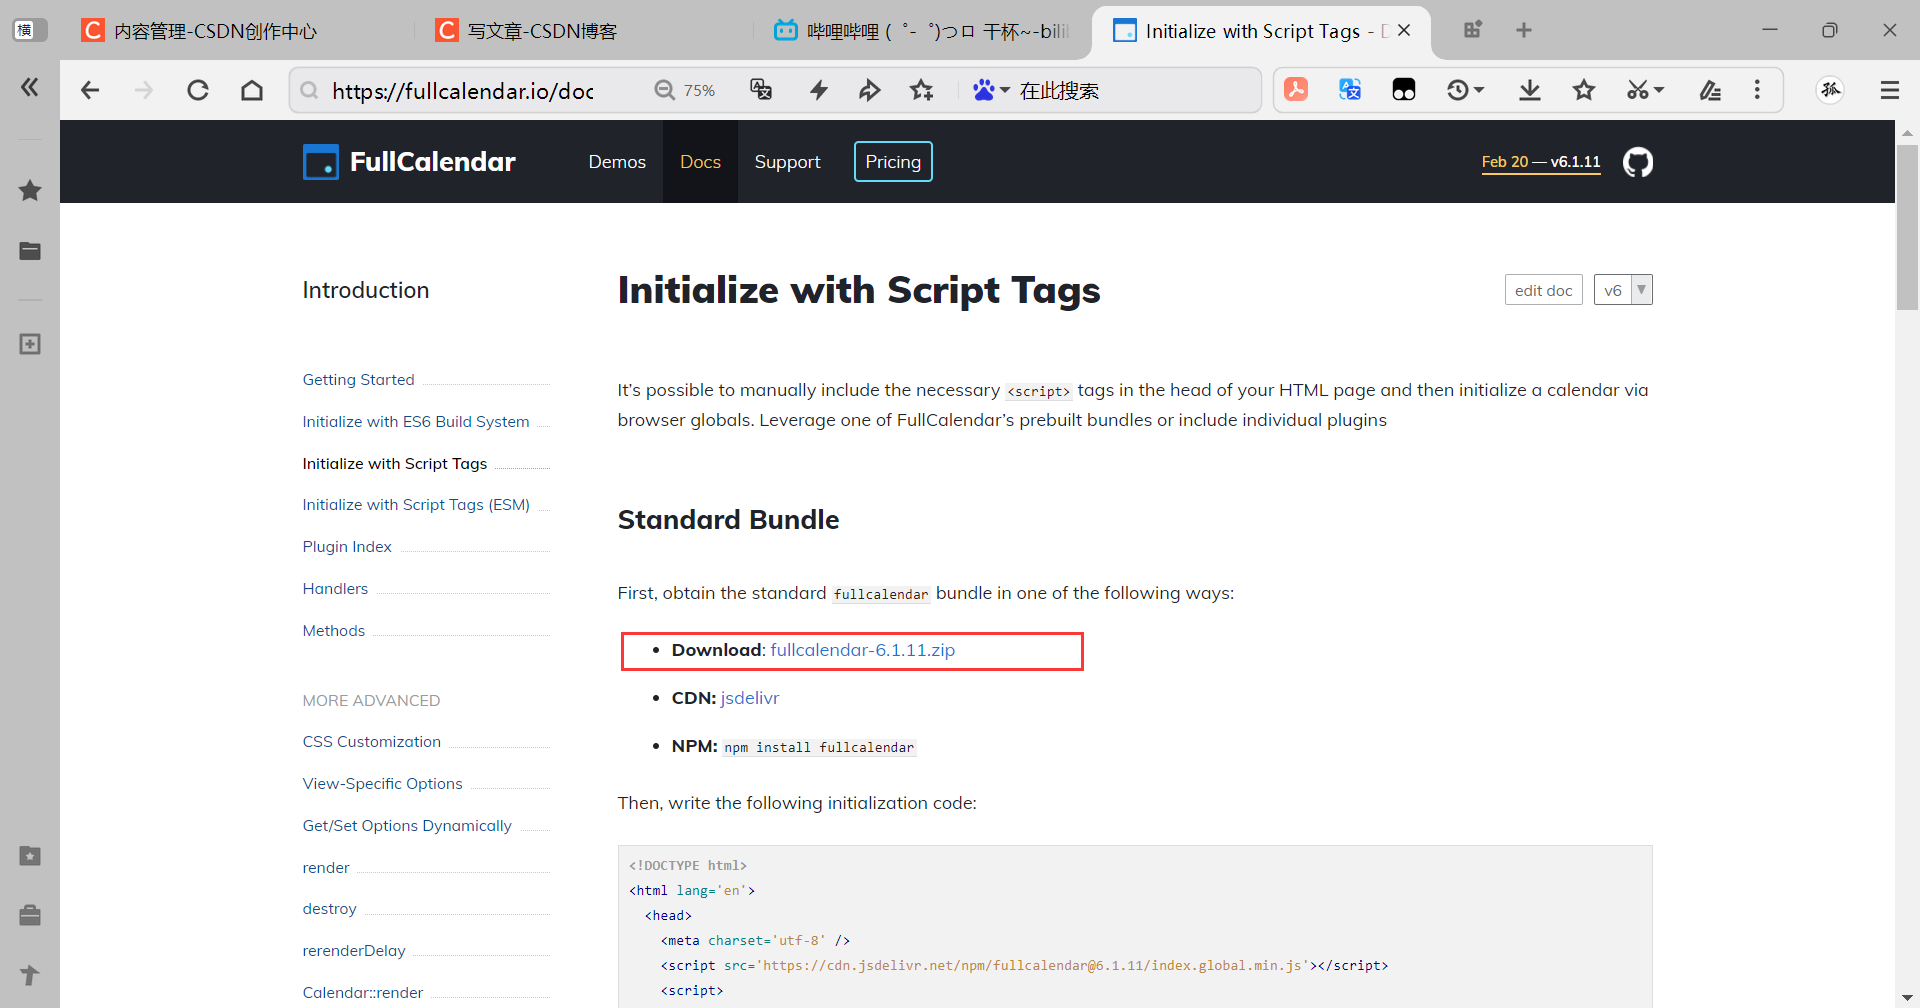This screenshot has height=1008, width=1920.
Task: Open a new tab with plus button
Action: (x=1524, y=30)
